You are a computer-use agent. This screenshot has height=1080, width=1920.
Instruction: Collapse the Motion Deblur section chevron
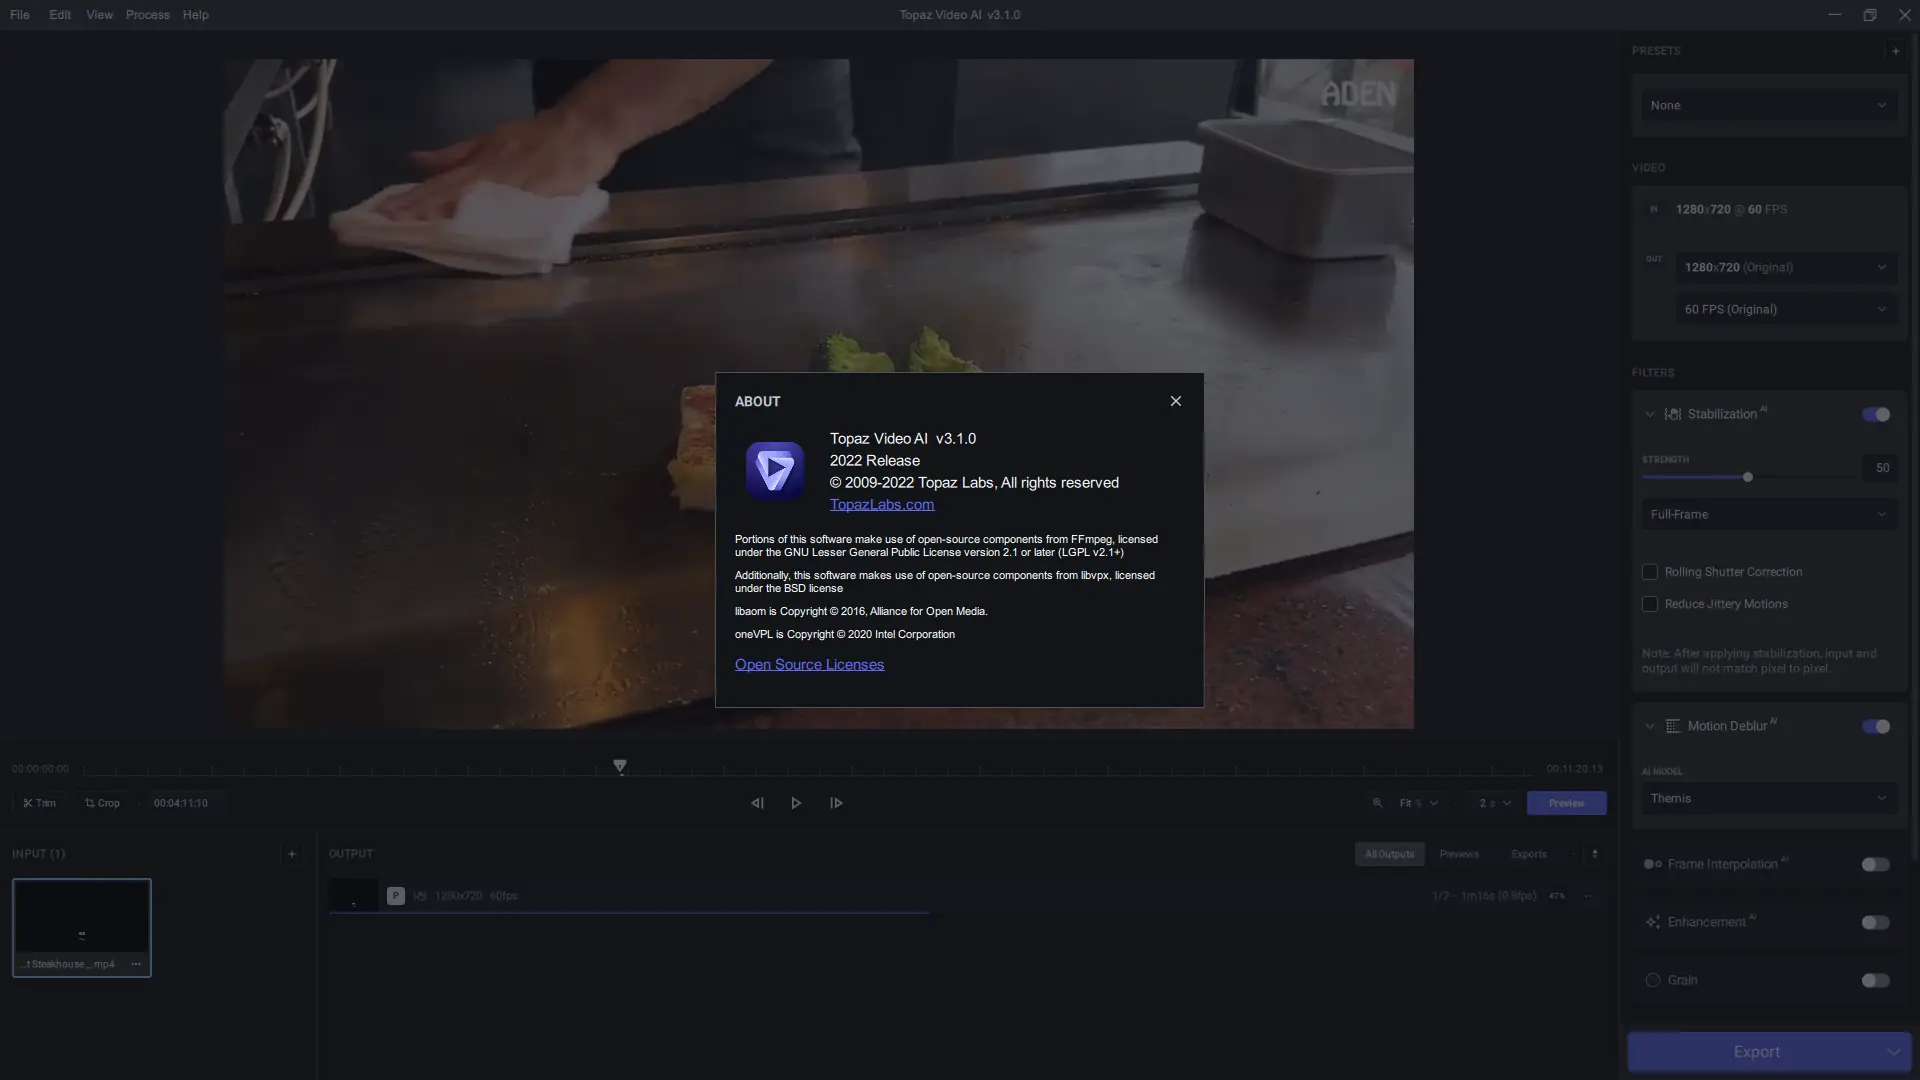pos(1649,726)
